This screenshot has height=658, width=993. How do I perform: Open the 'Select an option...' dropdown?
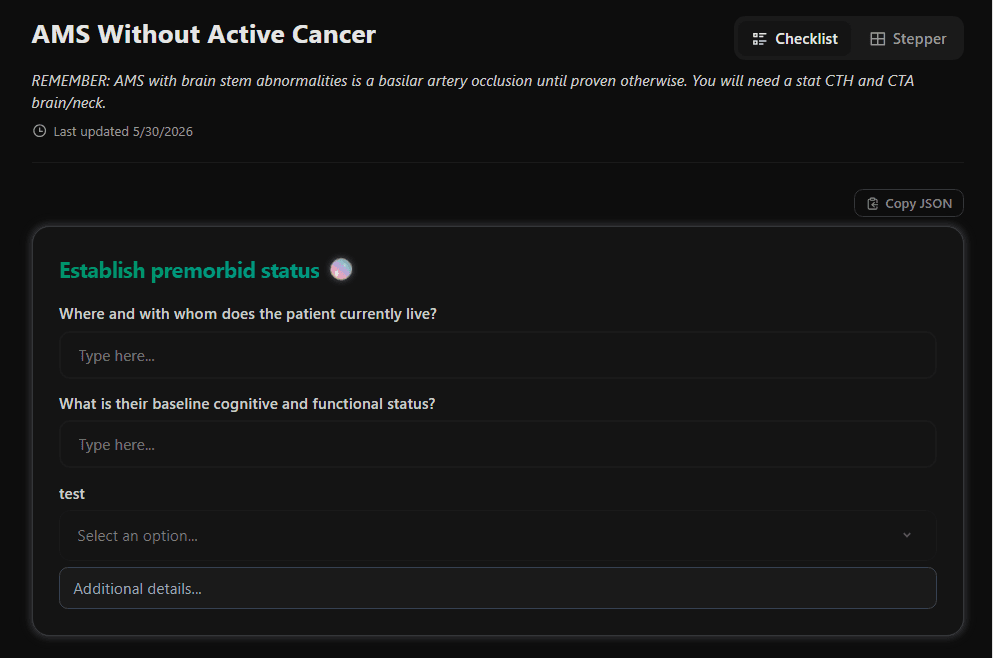pyautogui.click(x=497, y=535)
